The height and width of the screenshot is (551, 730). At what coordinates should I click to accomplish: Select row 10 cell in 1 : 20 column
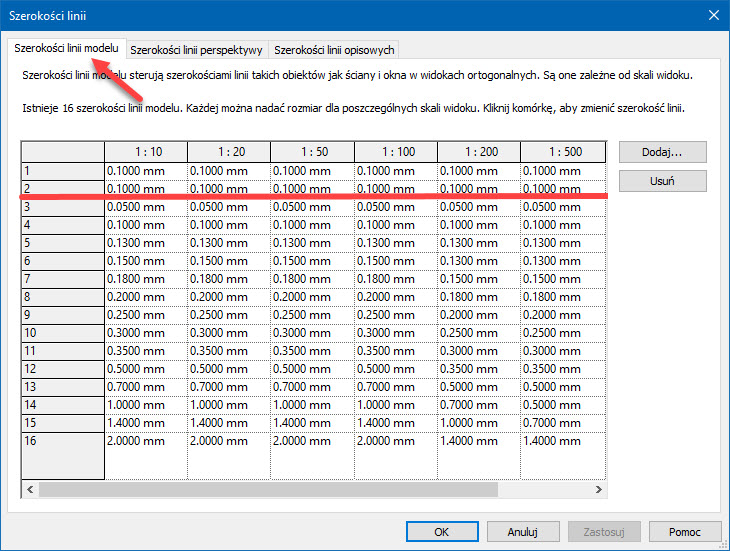(229, 332)
